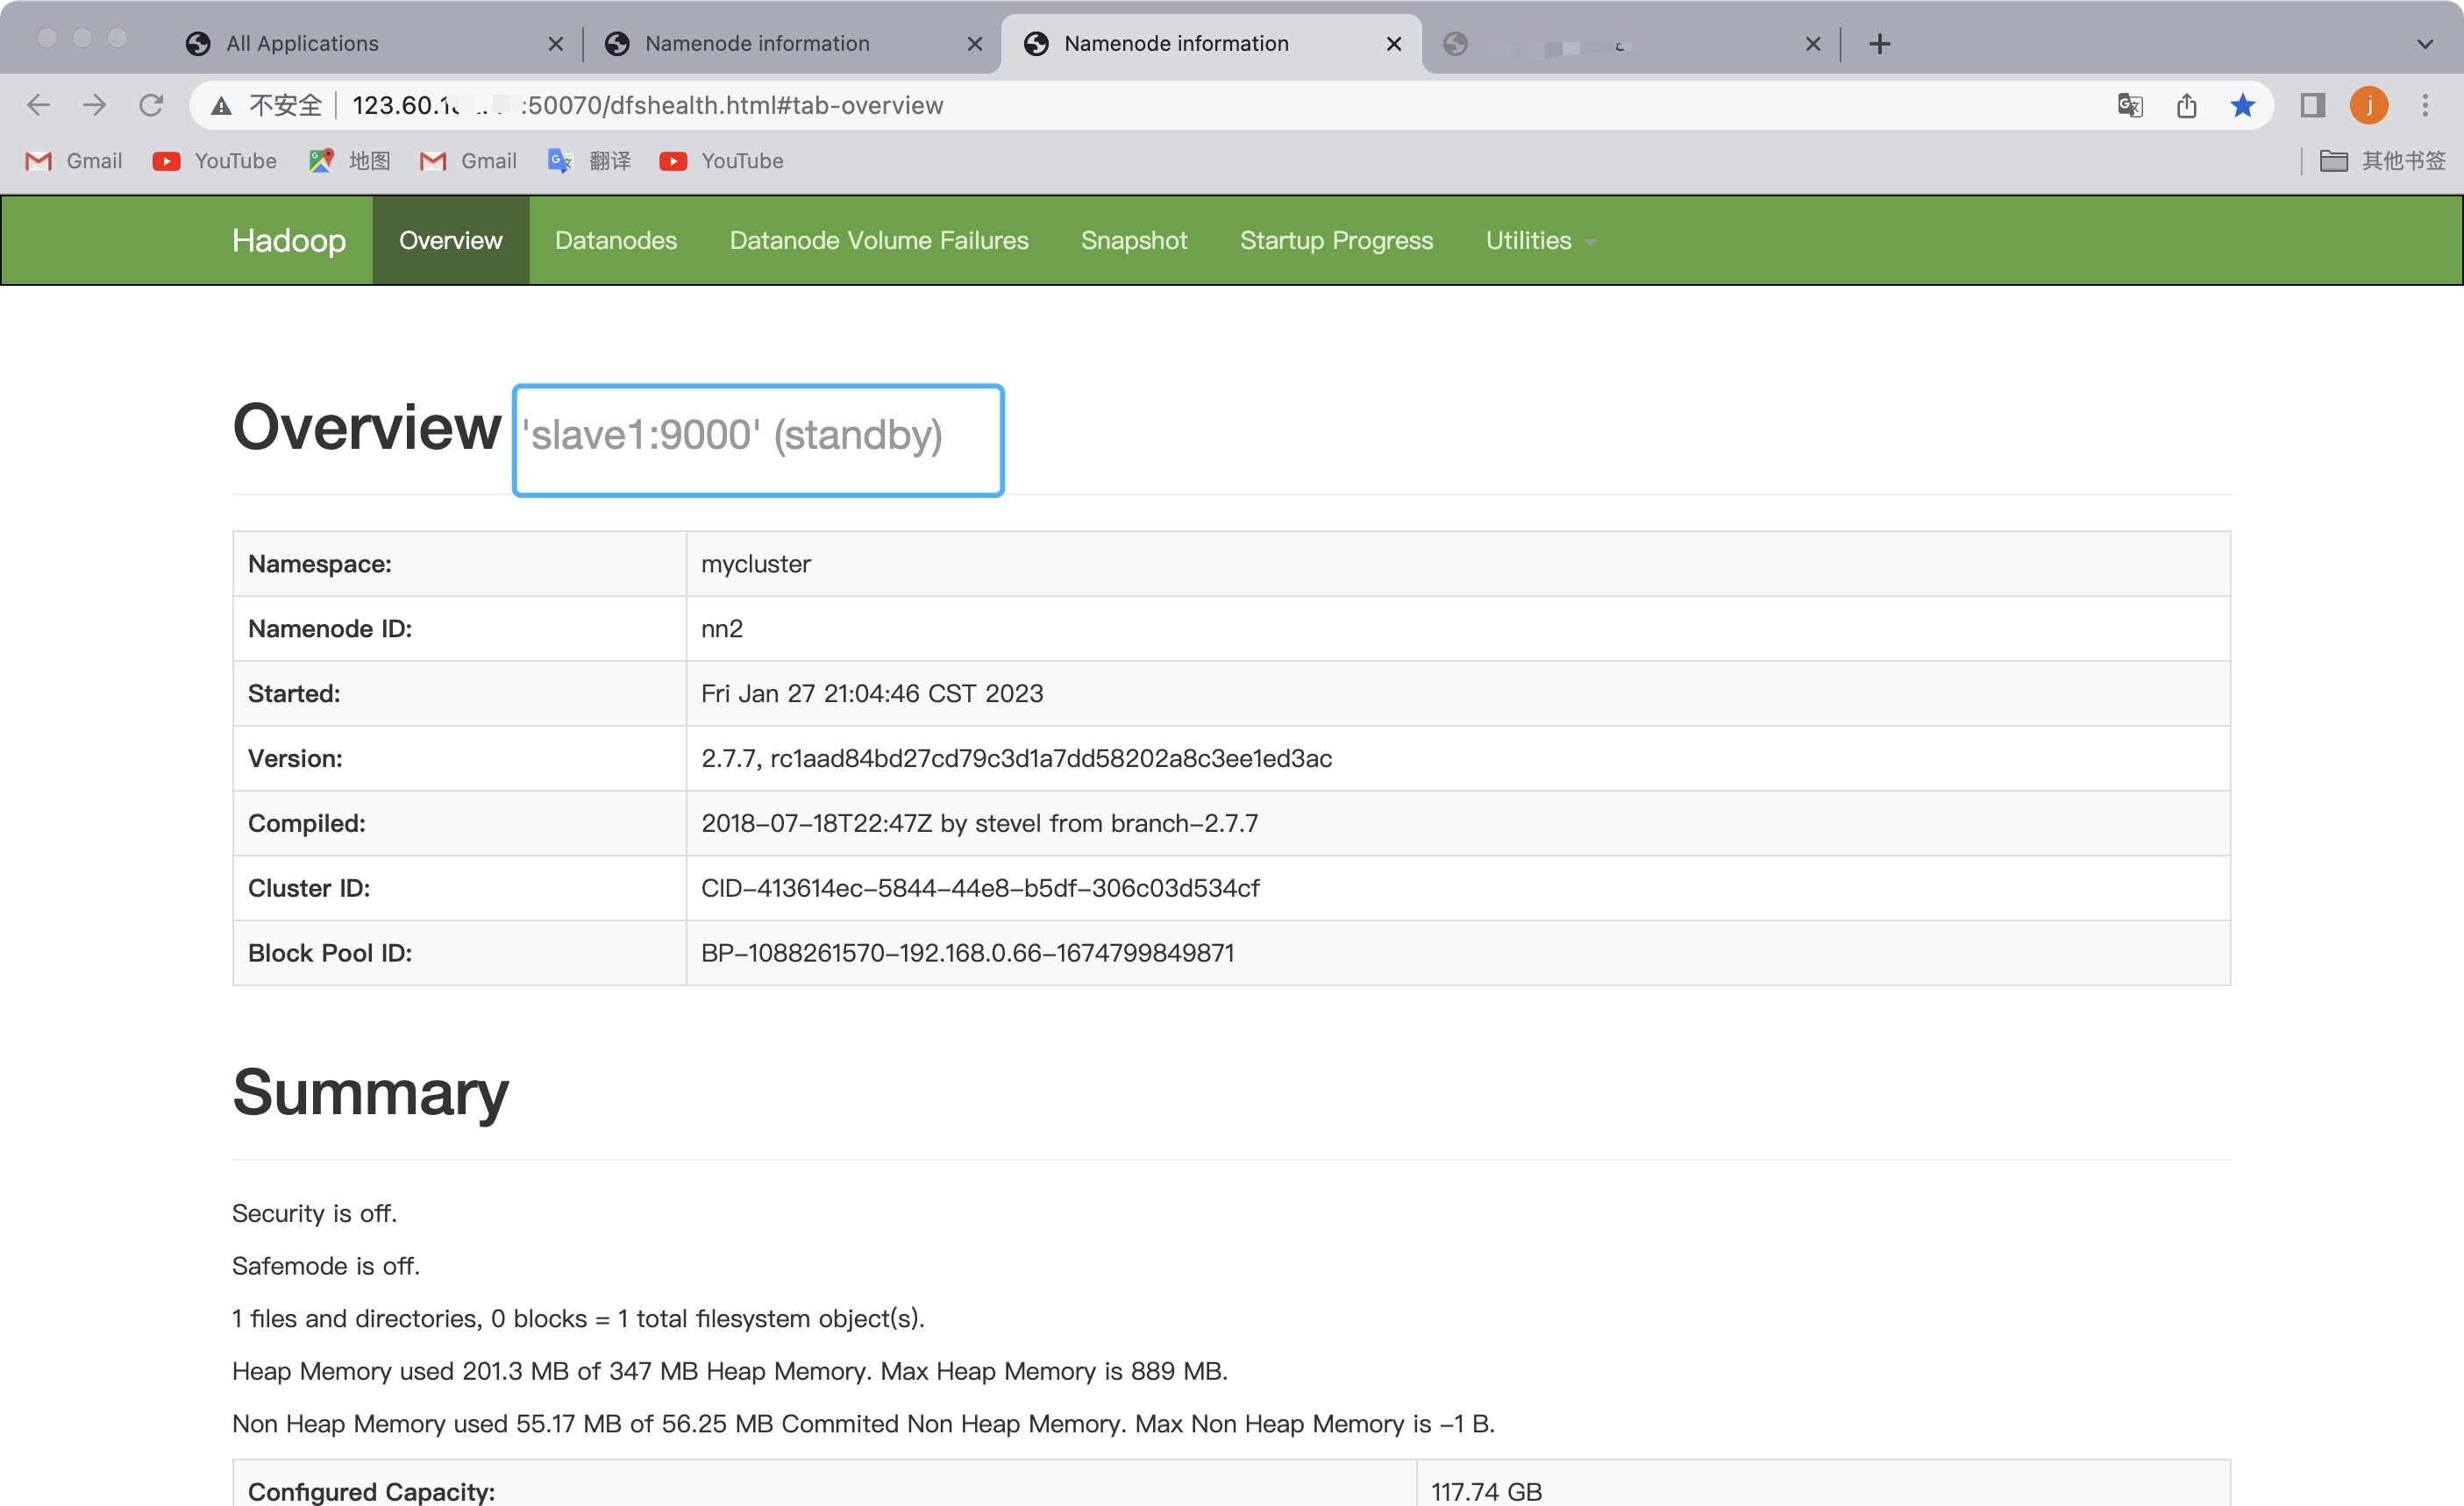
Task: Open the first Gmail bookmark
Action: [74, 161]
